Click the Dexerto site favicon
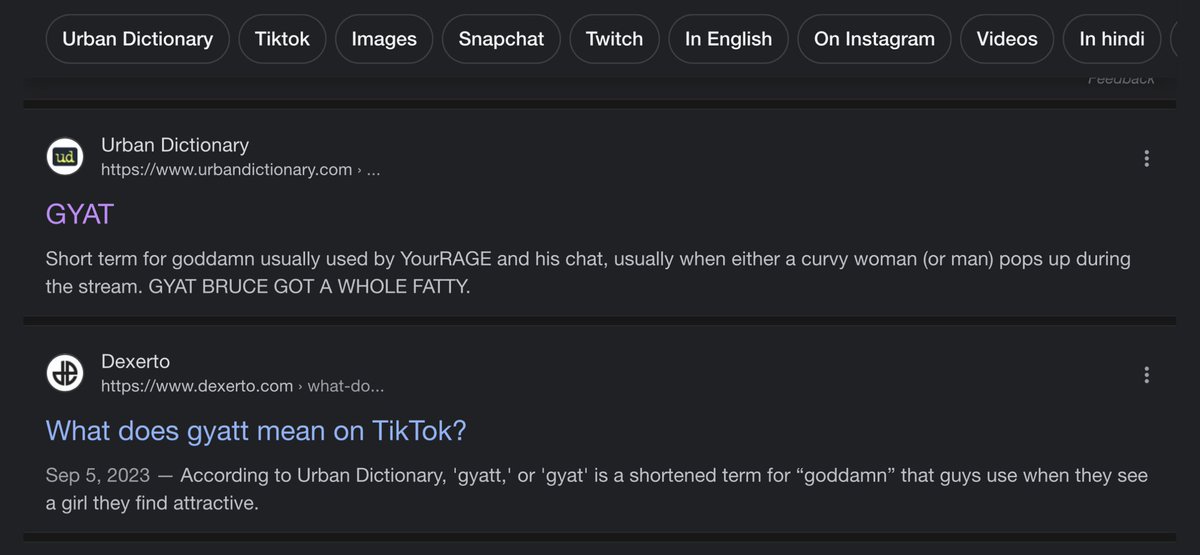 pos(65,373)
